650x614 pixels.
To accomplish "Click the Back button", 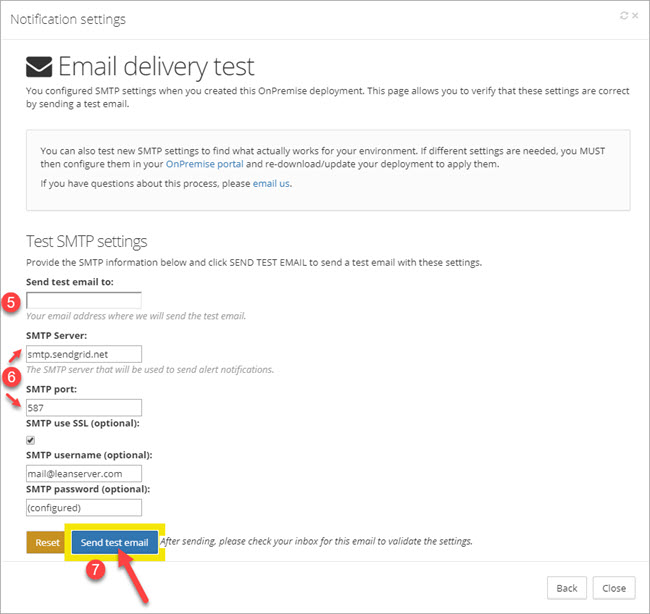I will pyautogui.click(x=567, y=588).
